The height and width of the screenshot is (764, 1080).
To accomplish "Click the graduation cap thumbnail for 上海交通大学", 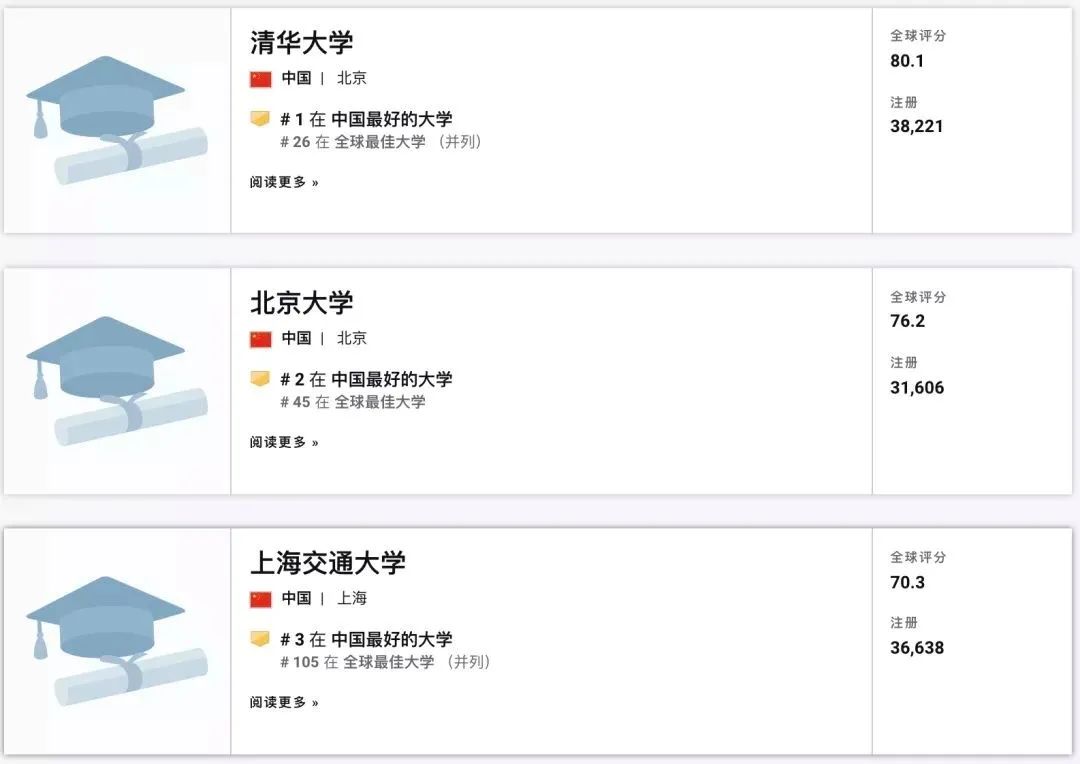I will coord(117,641).
